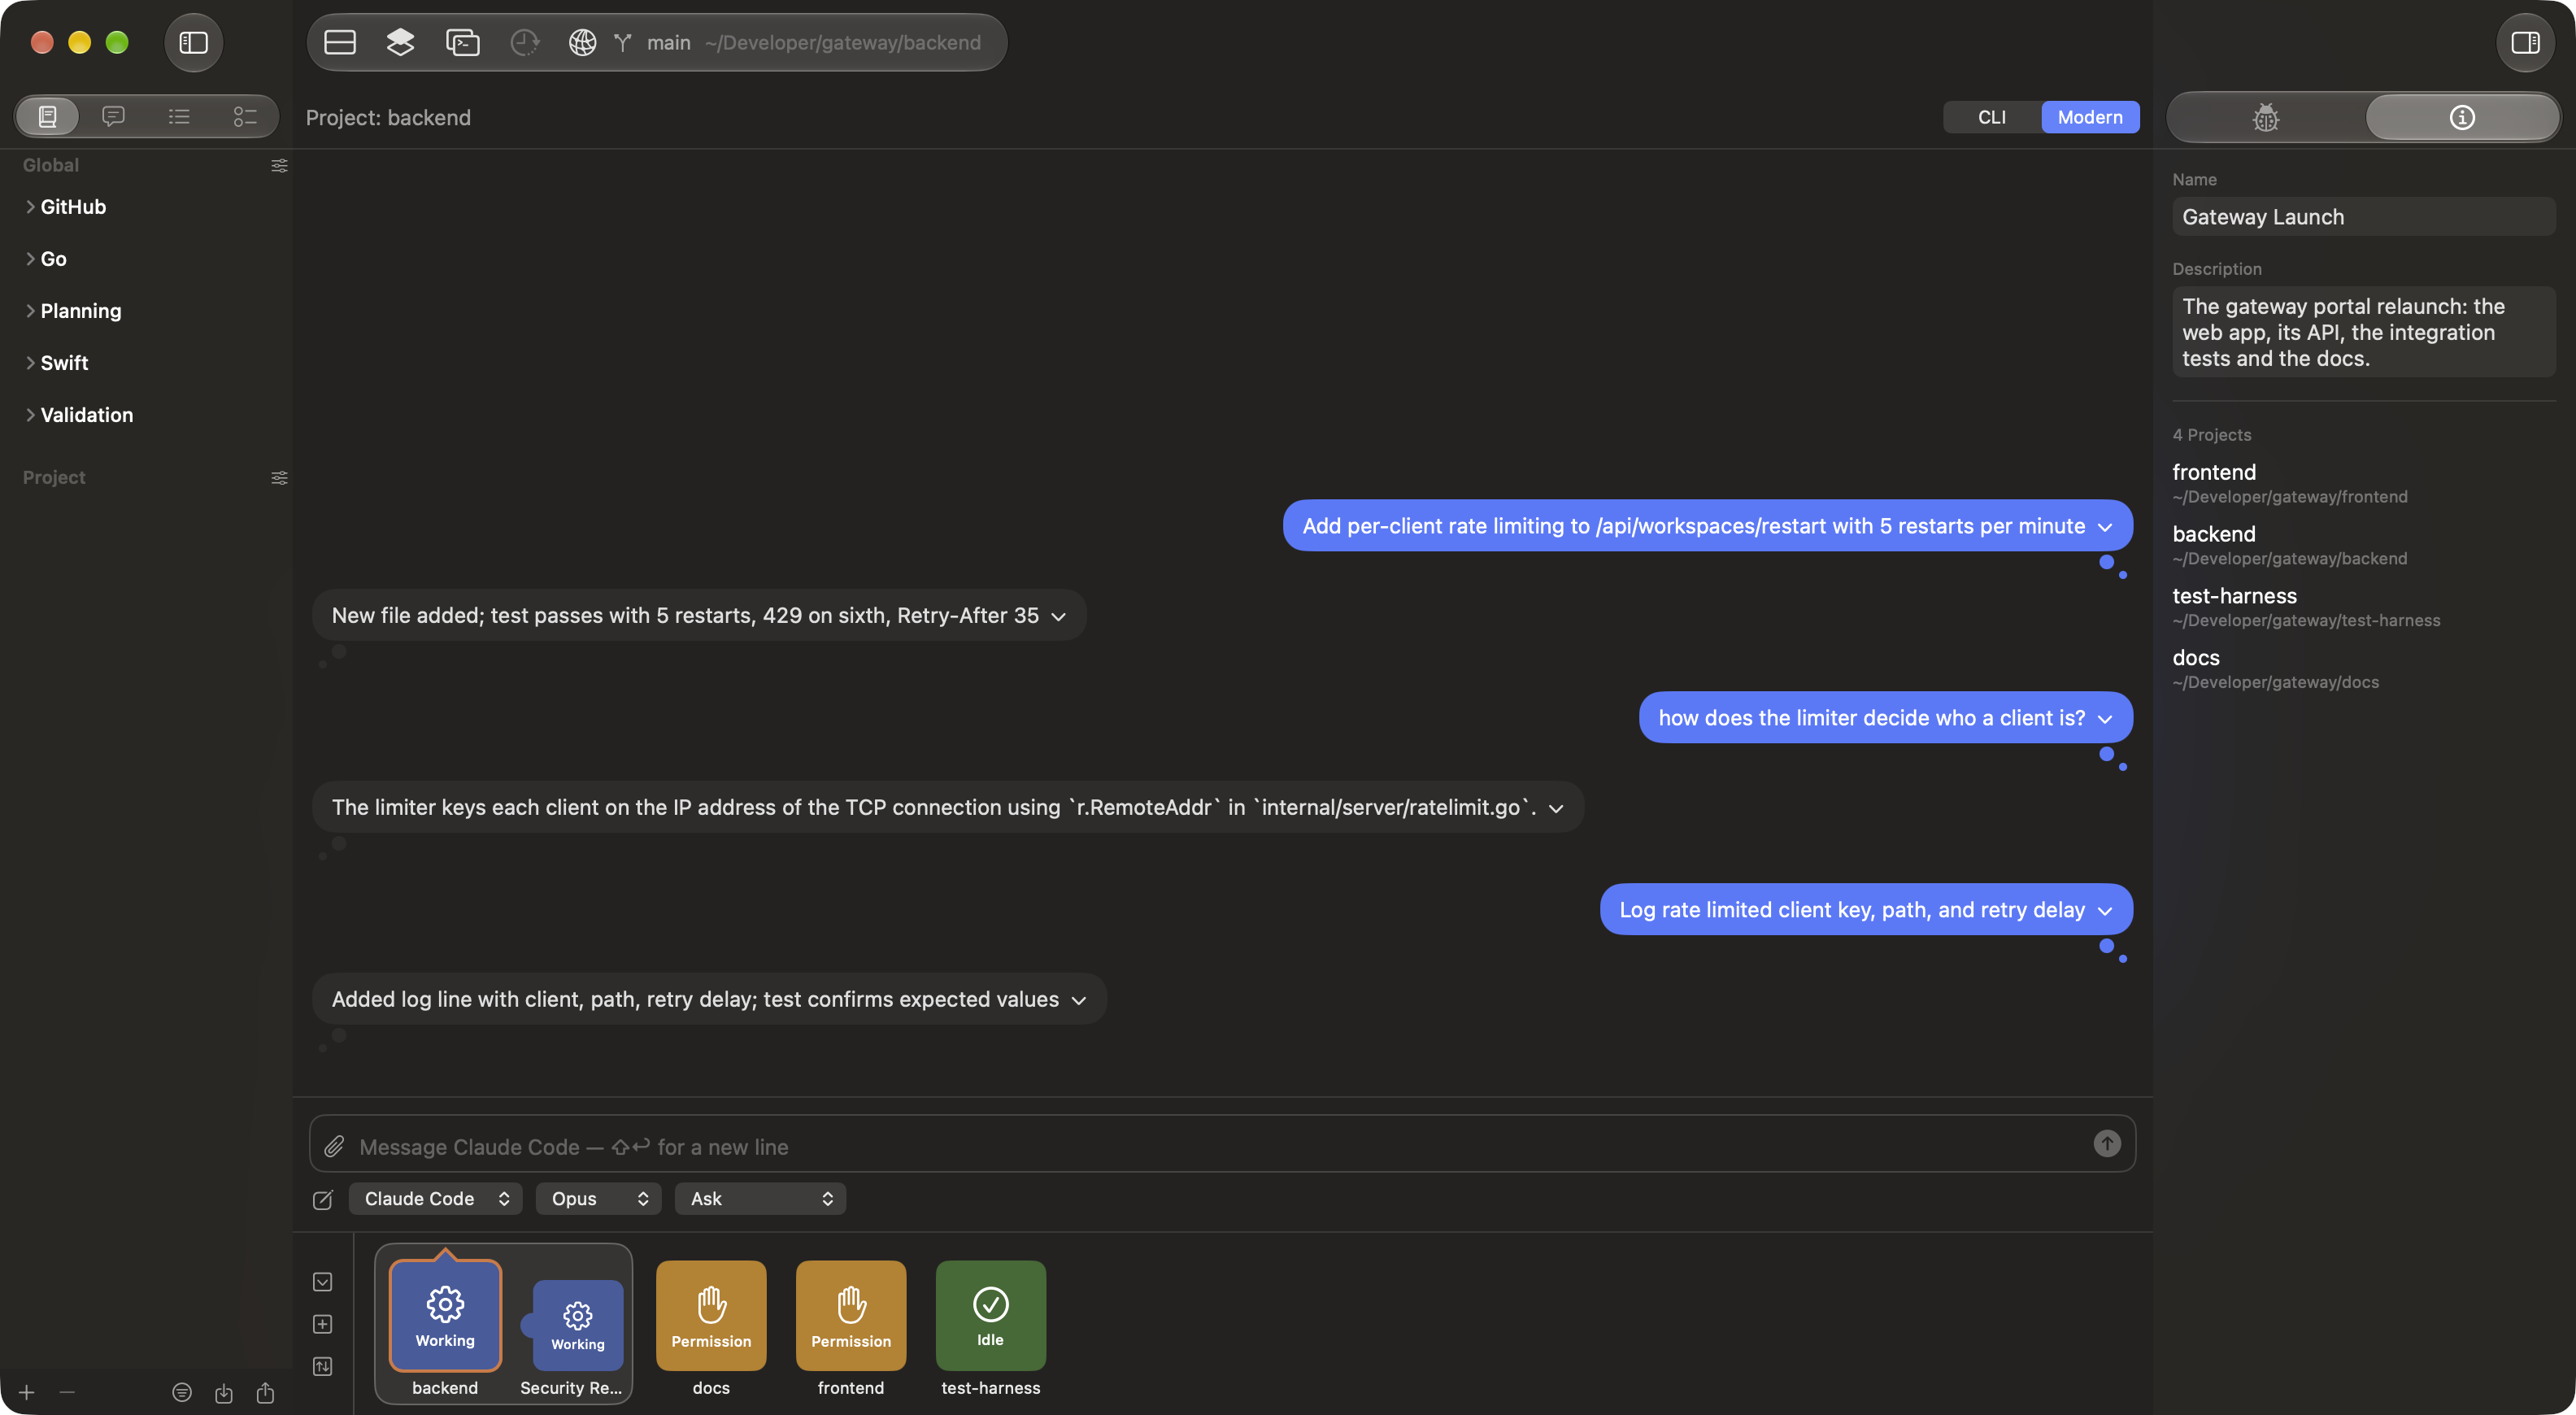2576x1415 pixels.
Task: Open Project section filter settings icon
Action: [x=279, y=477]
